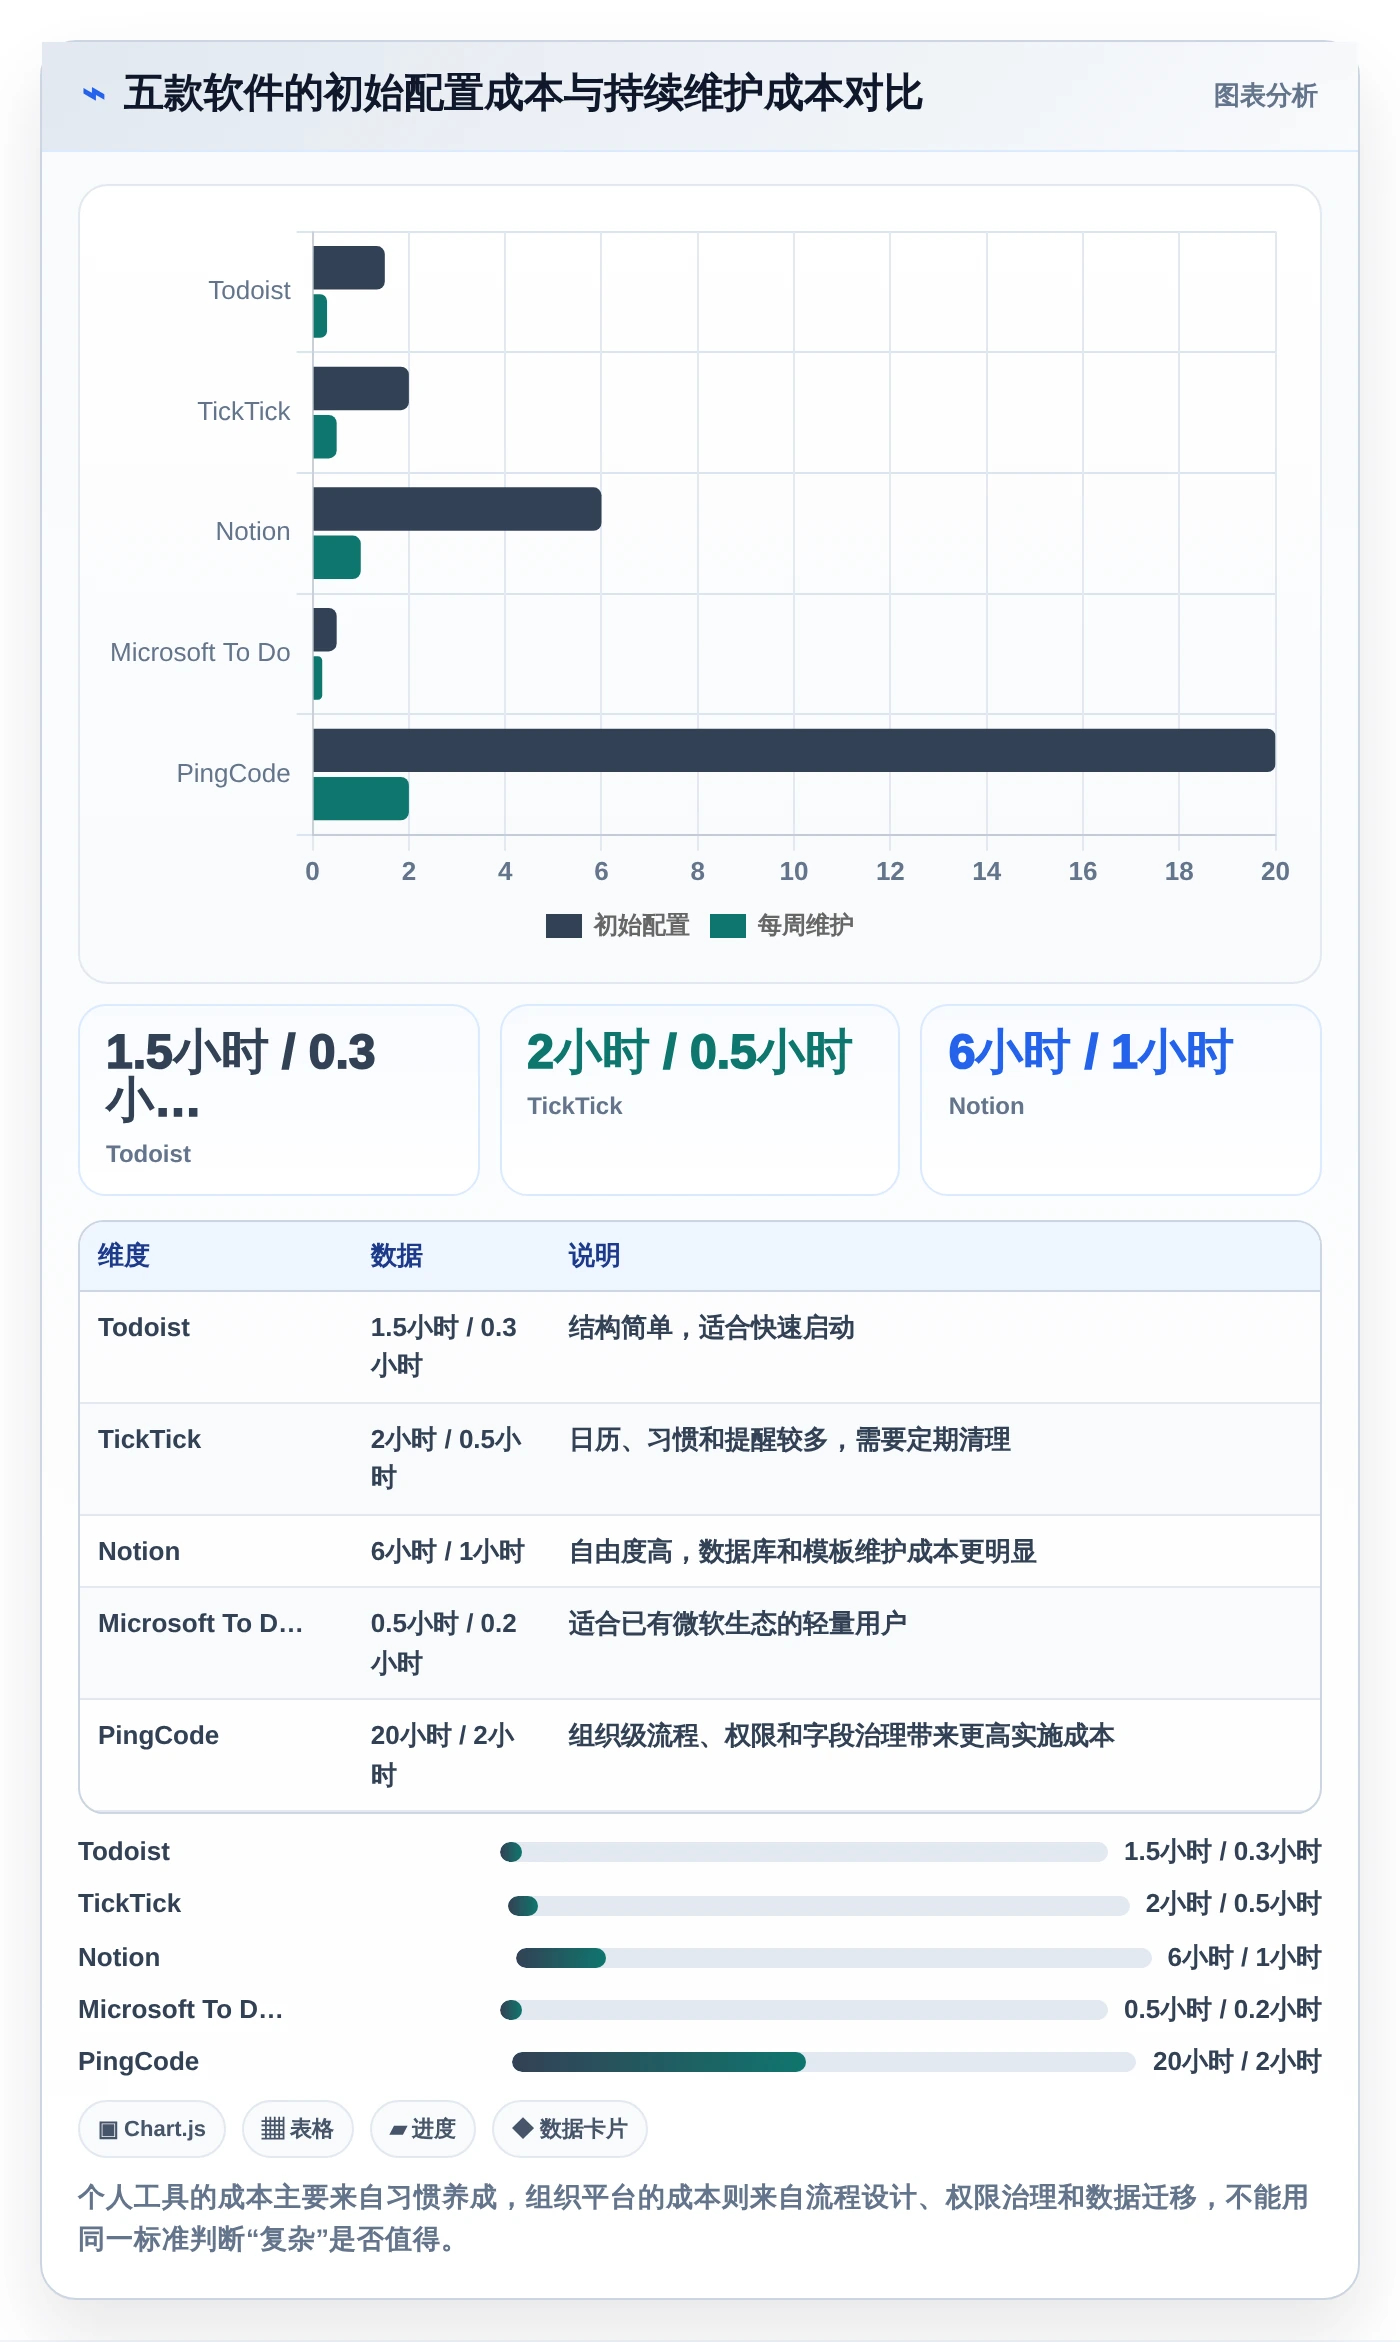Click the Microsoft To Do axis label
This screenshot has height=2342, width=1400.
pyautogui.click(x=200, y=652)
